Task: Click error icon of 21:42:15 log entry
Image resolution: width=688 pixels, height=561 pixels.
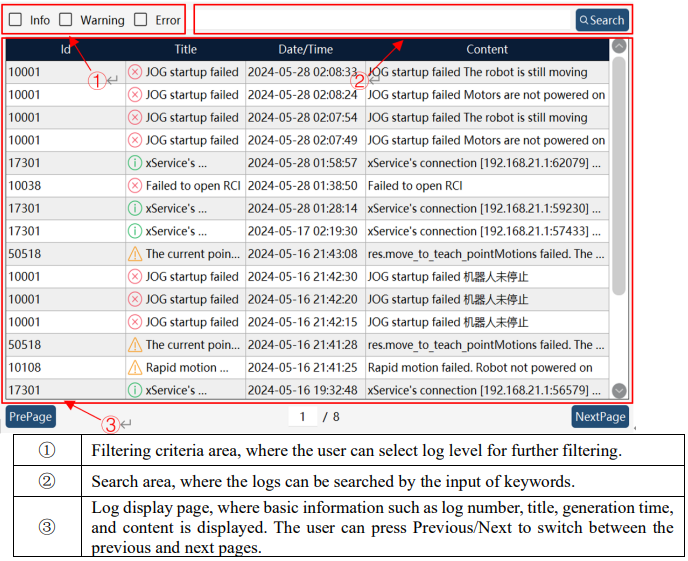Action: pos(135,322)
